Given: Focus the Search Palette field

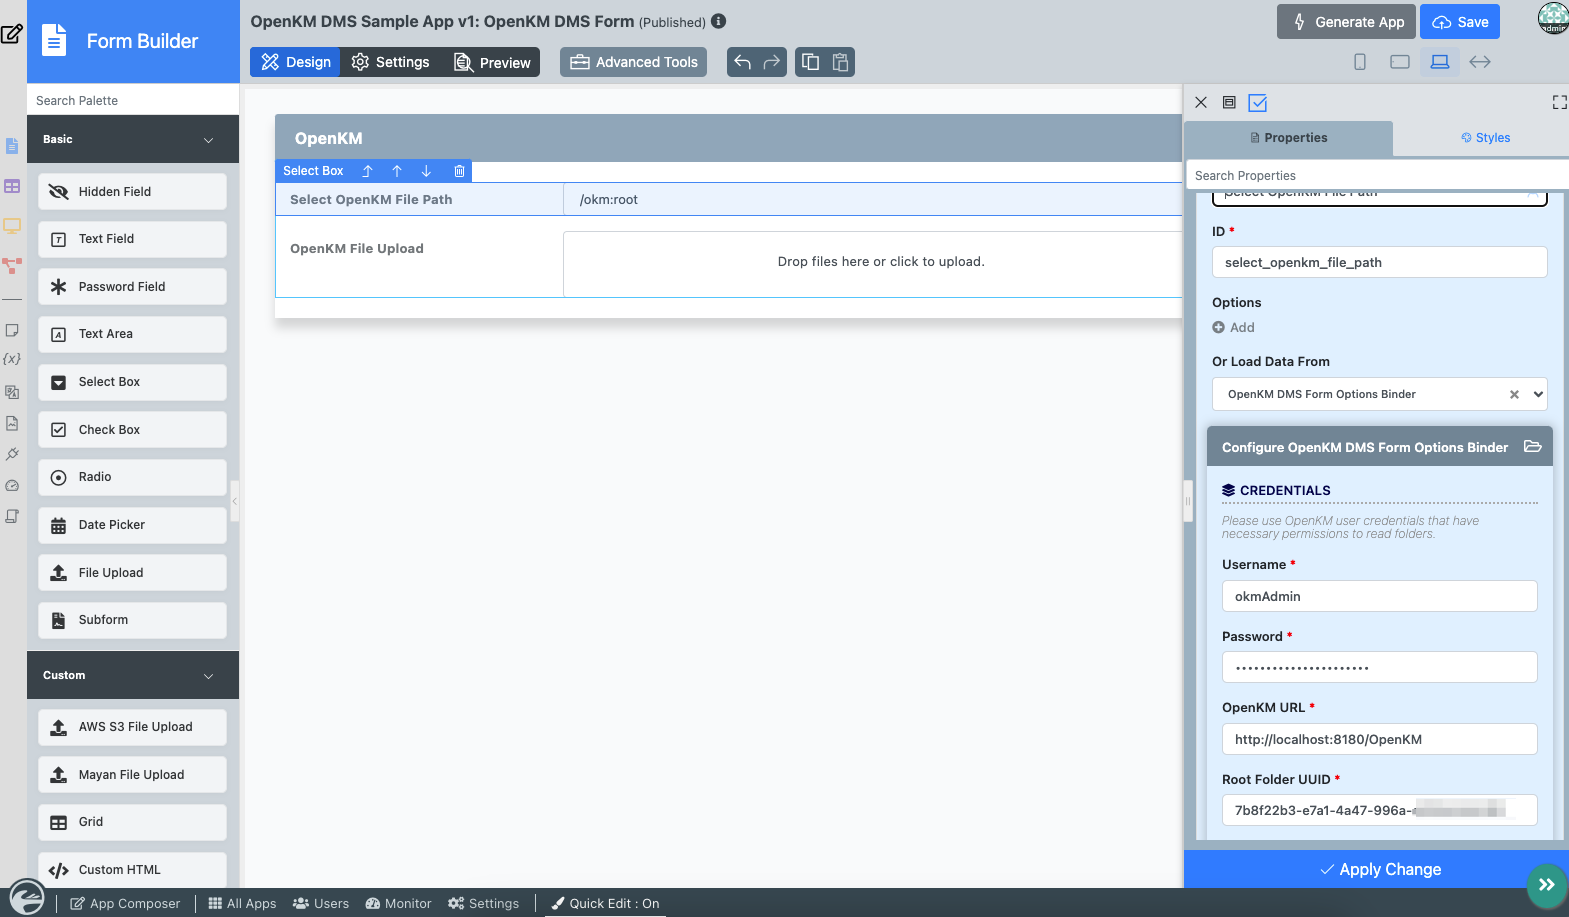Looking at the screenshot, I should tap(133, 100).
